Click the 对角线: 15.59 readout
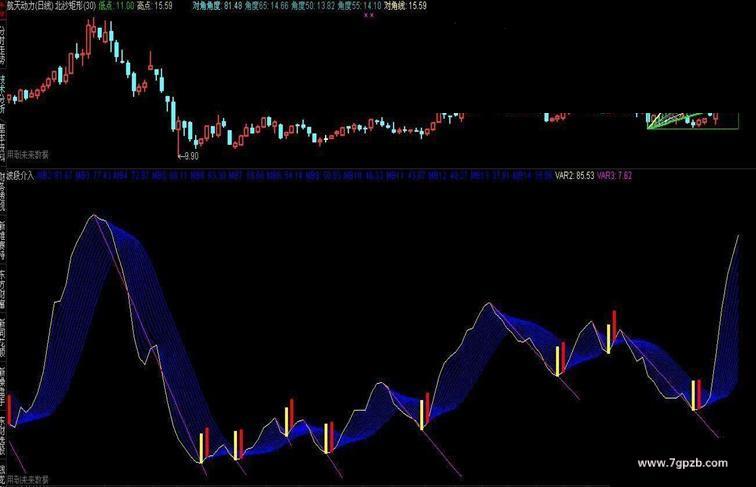Image resolution: width=756 pixels, height=487 pixels. click(x=405, y=6)
